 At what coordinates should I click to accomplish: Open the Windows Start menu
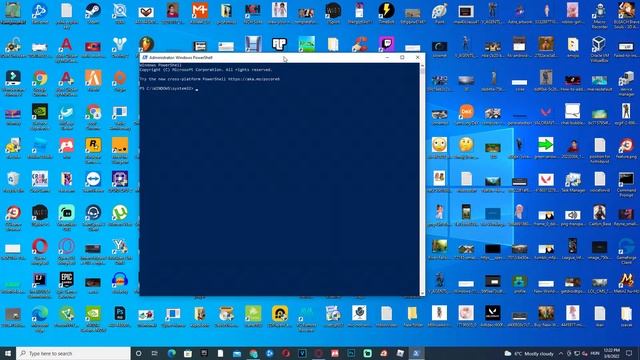coord(8,353)
